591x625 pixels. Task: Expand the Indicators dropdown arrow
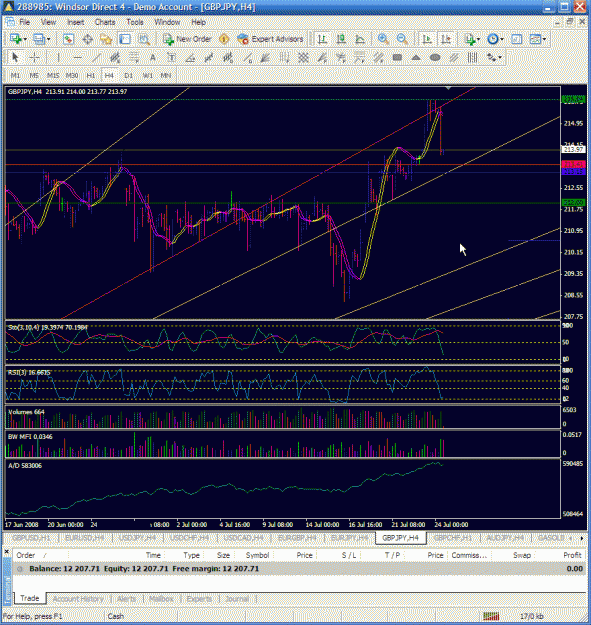(478, 39)
